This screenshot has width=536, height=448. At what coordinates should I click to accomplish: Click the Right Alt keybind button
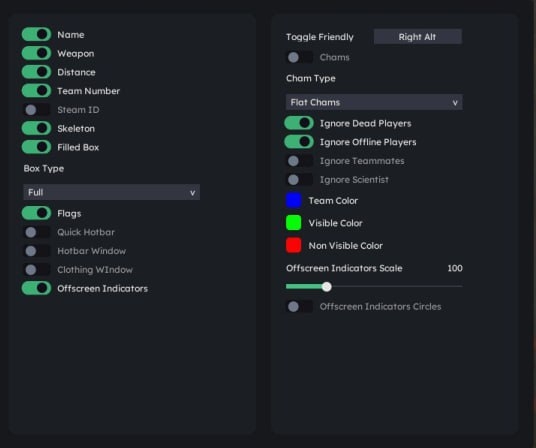pos(418,37)
